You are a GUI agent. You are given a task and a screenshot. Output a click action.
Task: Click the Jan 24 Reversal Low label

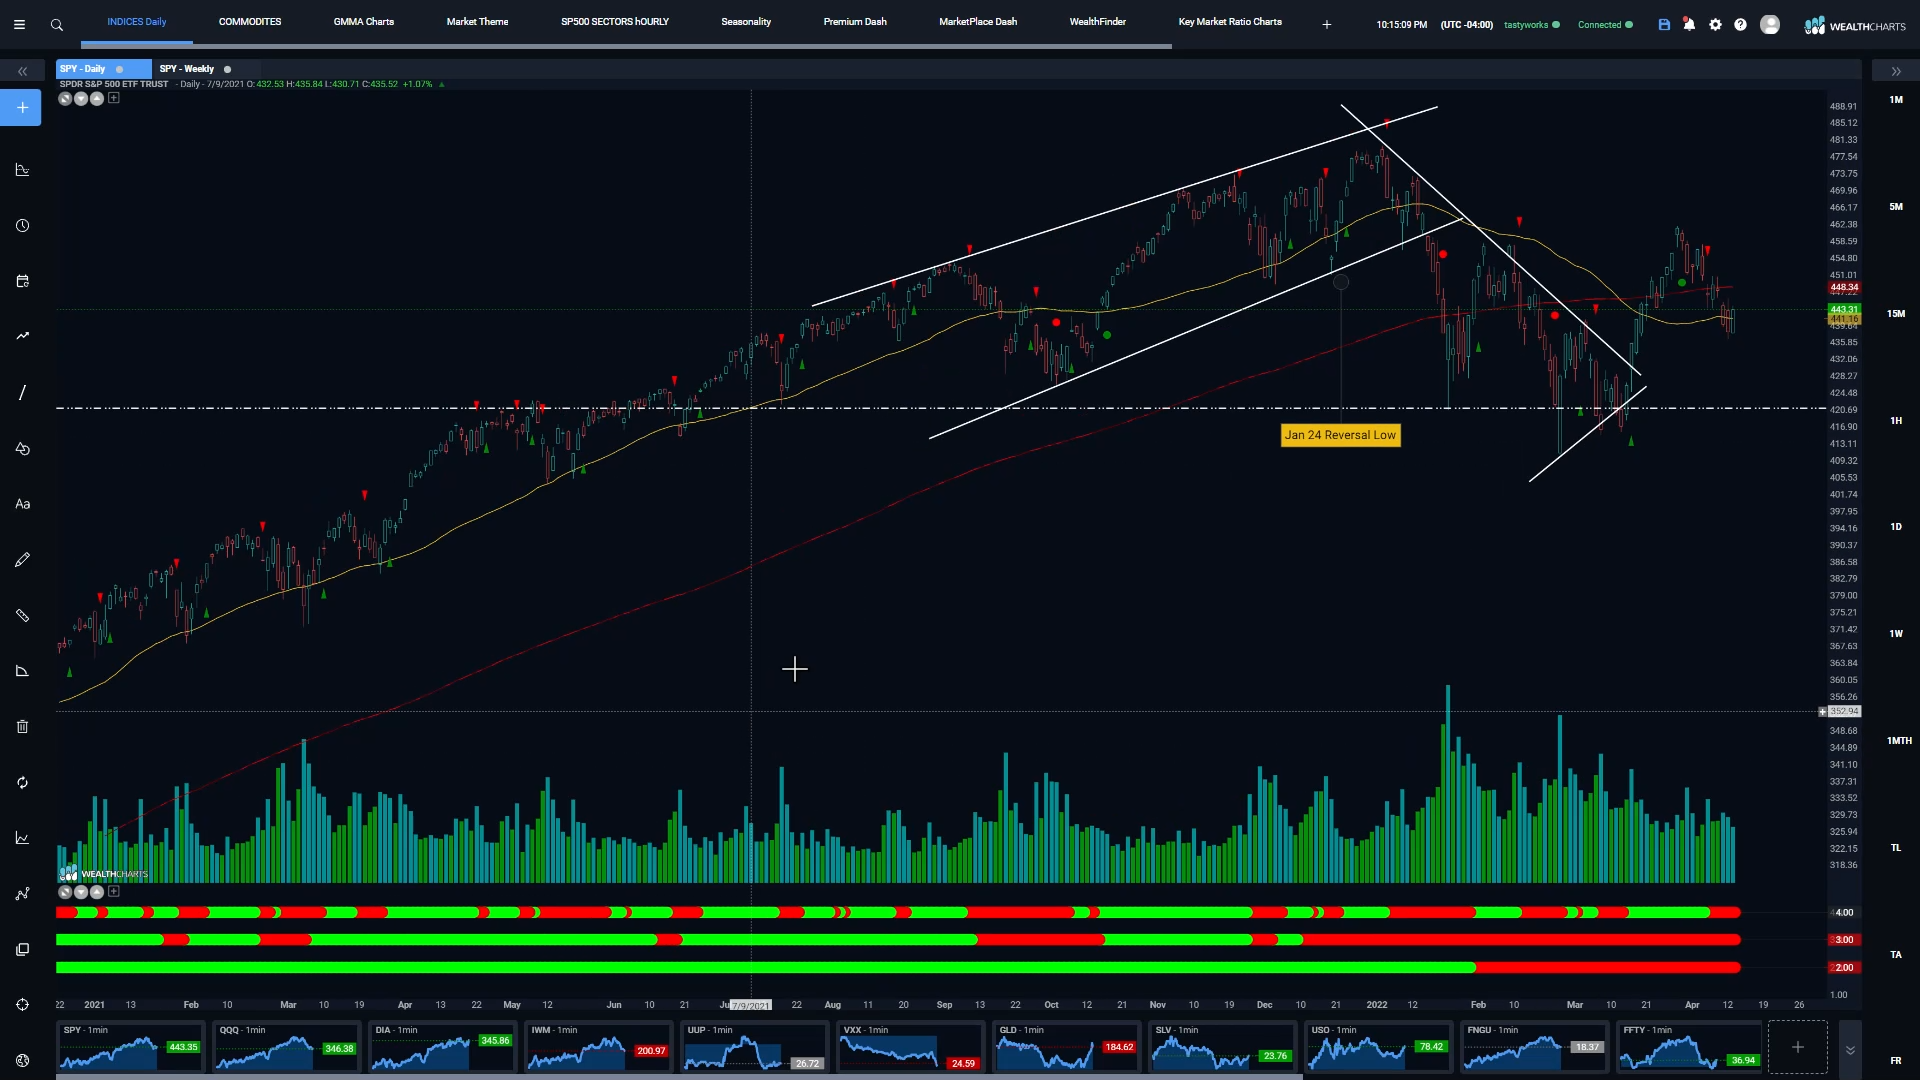(1340, 435)
